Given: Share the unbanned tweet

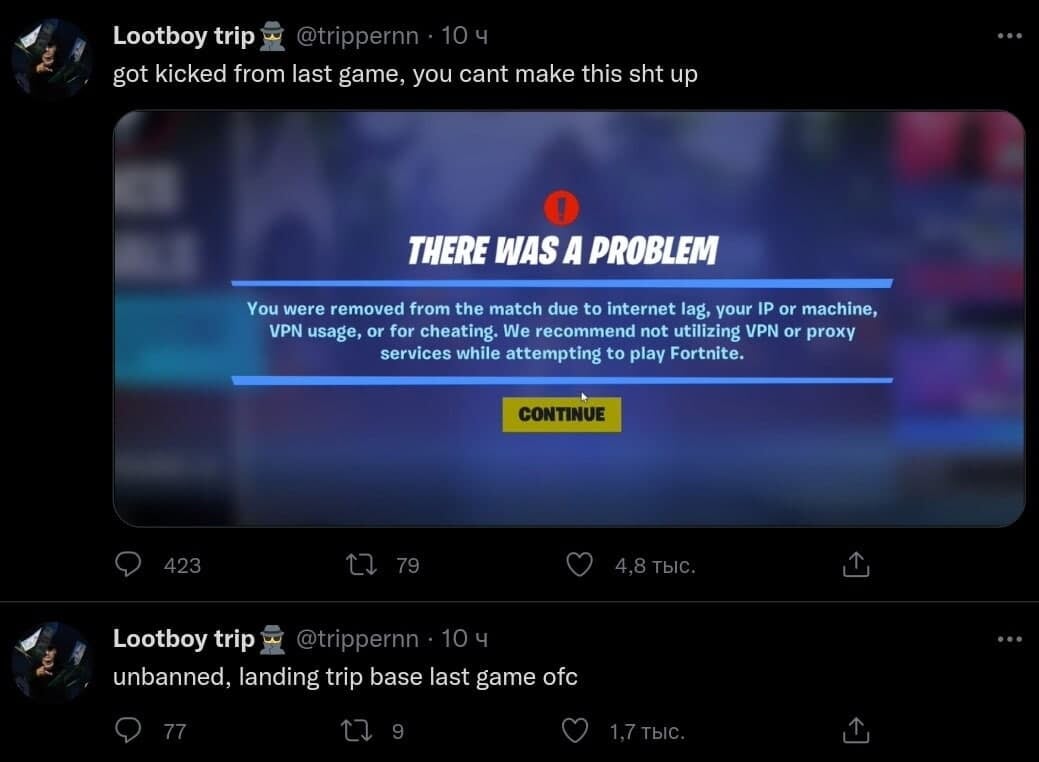Looking at the screenshot, I should click(855, 731).
